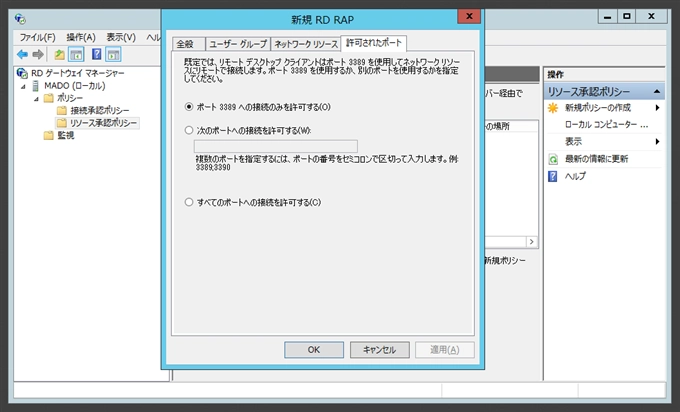Click 新規ポリシーの作成 star icon

tap(553, 108)
